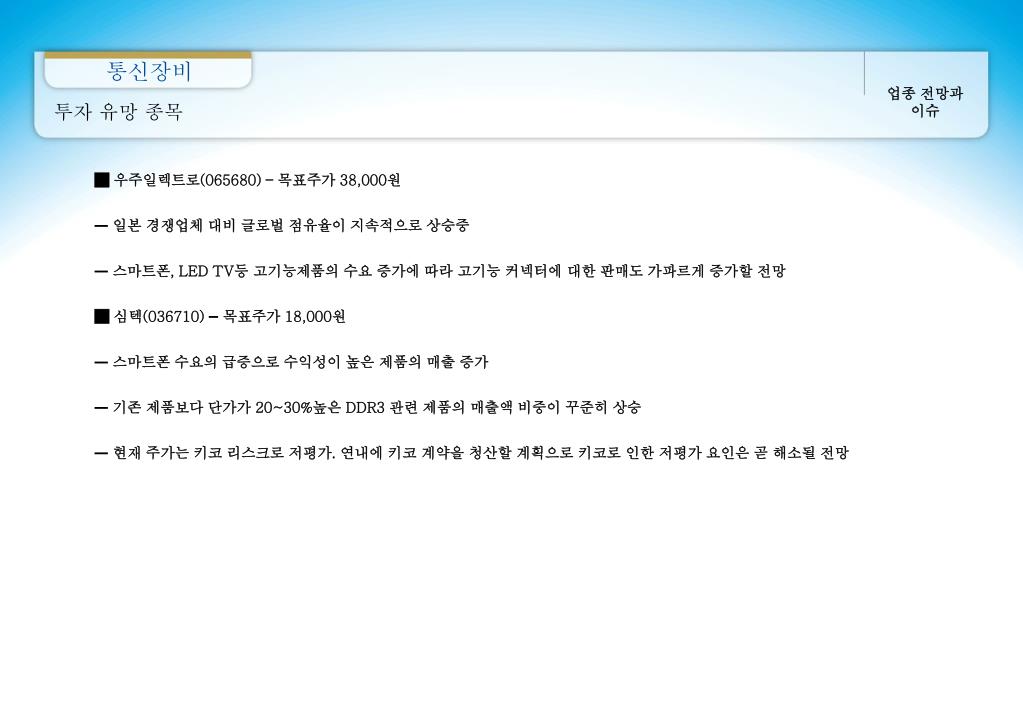The image size is (1023, 723).
Task: Click the line starting 현재 주가는 키코 리스크로
Action: (471, 453)
